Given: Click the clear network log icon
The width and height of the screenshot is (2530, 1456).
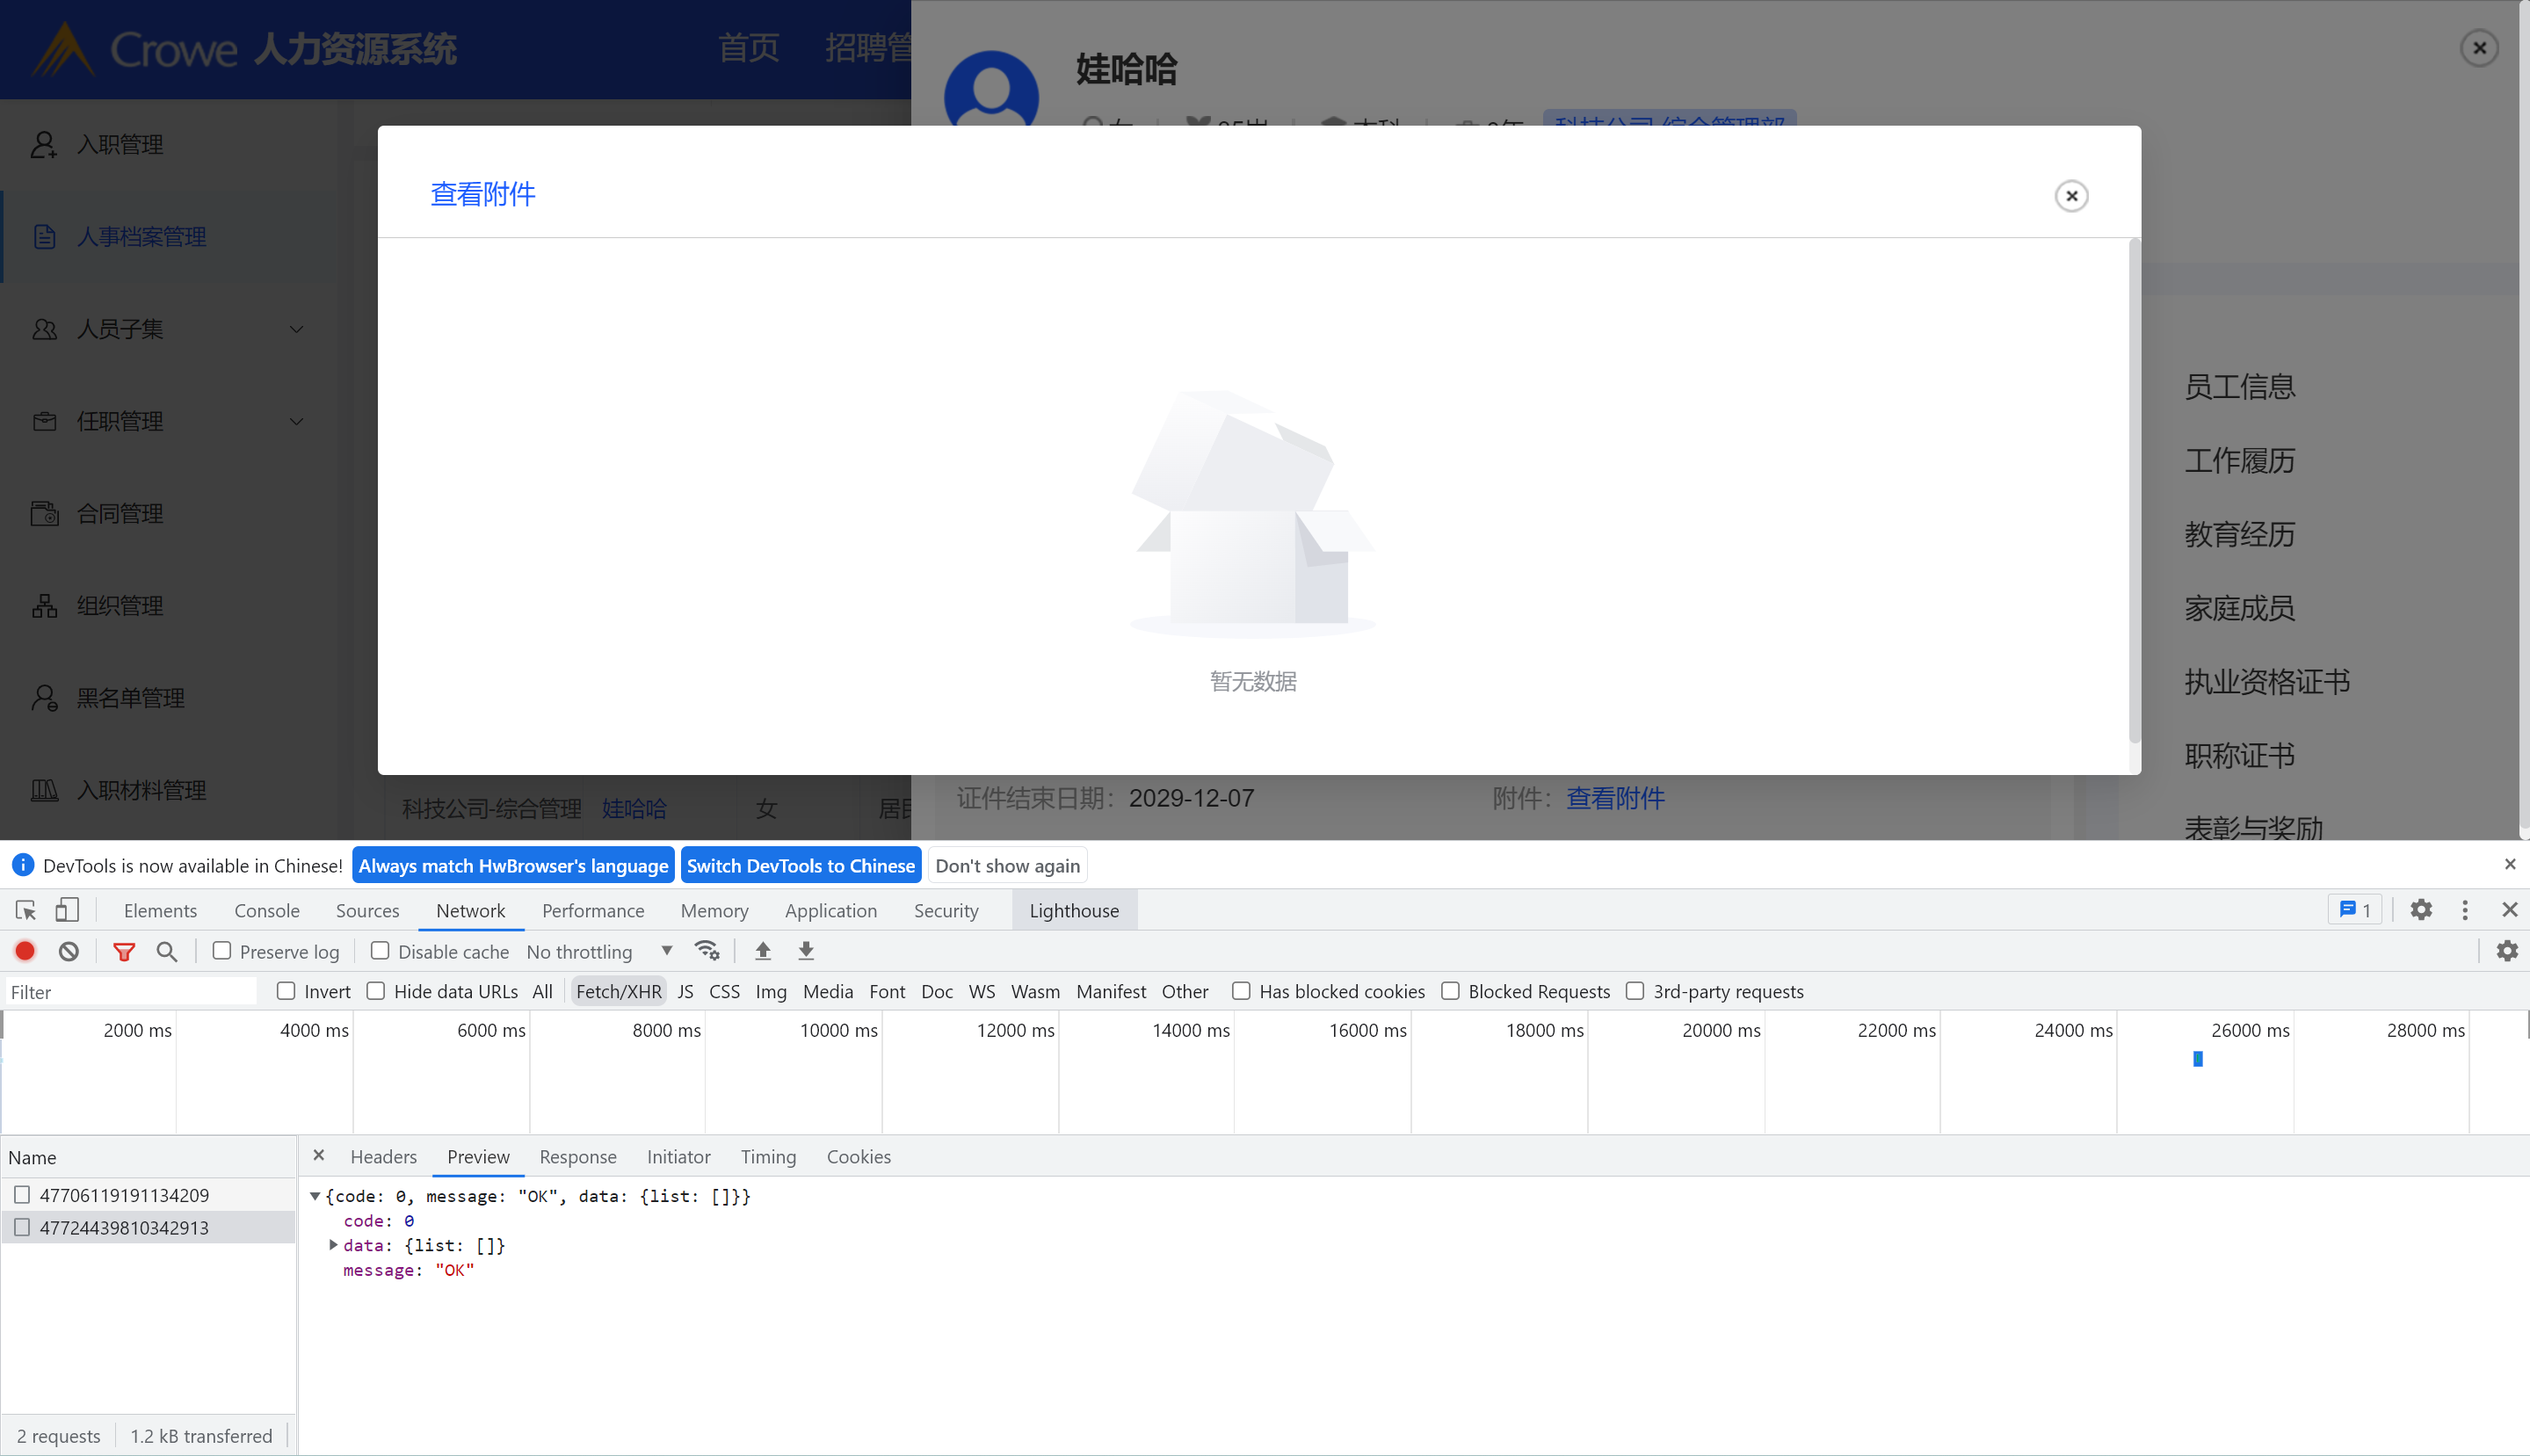Looking at the screenshot, I should coord(68,951).
